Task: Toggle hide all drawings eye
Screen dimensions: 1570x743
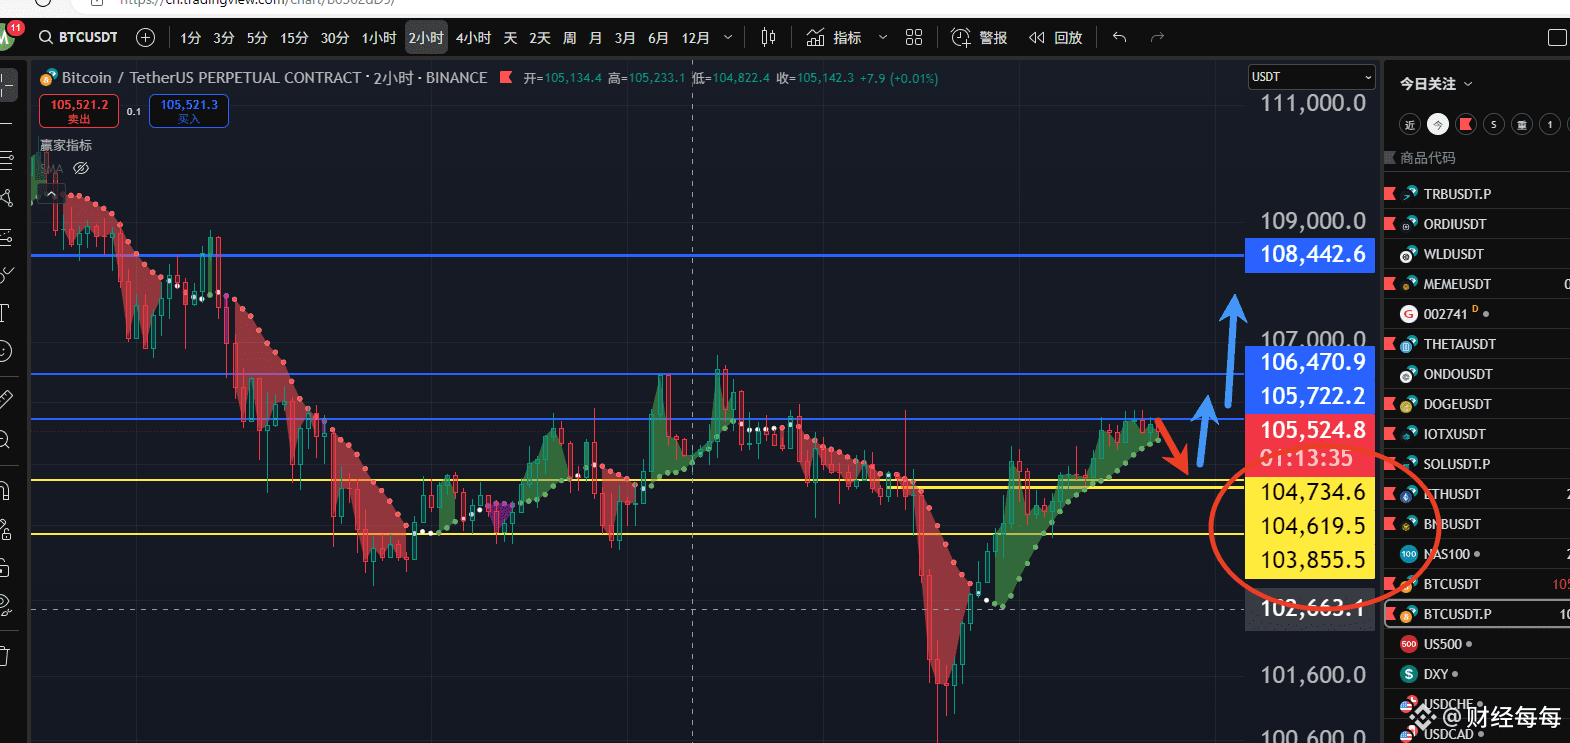Action: (5, 605)
